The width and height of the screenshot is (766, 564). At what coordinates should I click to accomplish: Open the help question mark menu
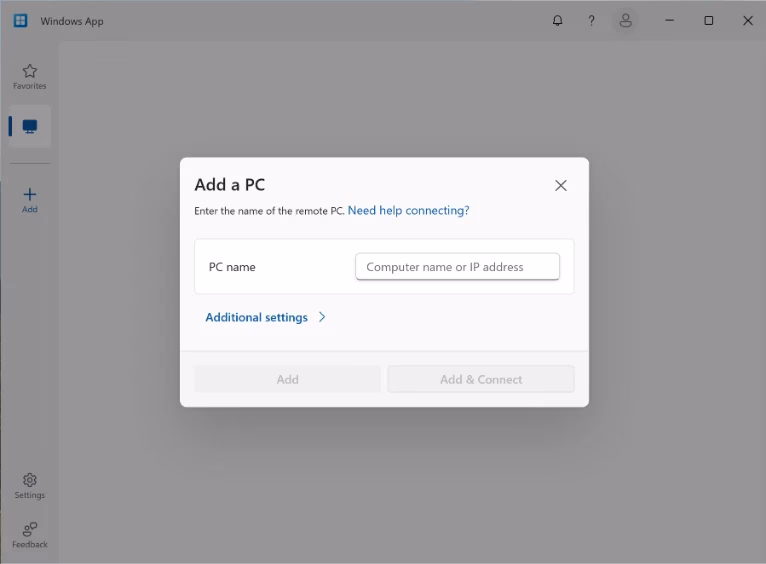tap(591, 21)
